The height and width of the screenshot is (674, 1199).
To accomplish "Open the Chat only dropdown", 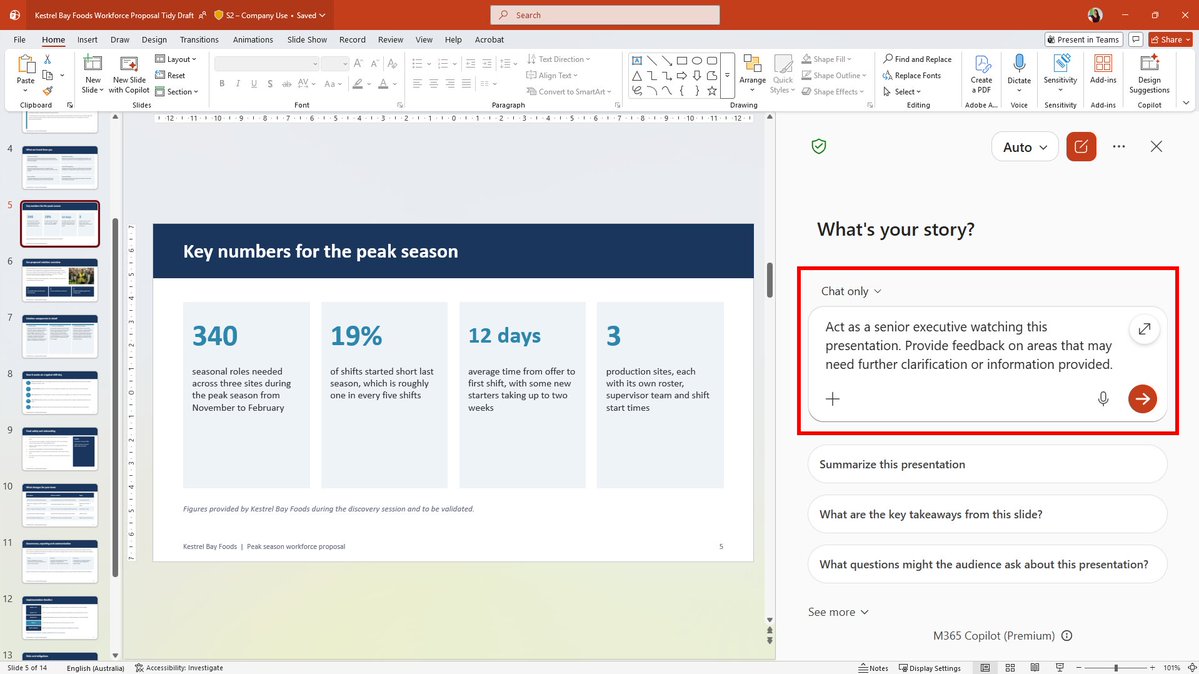I will pos(851,291).
